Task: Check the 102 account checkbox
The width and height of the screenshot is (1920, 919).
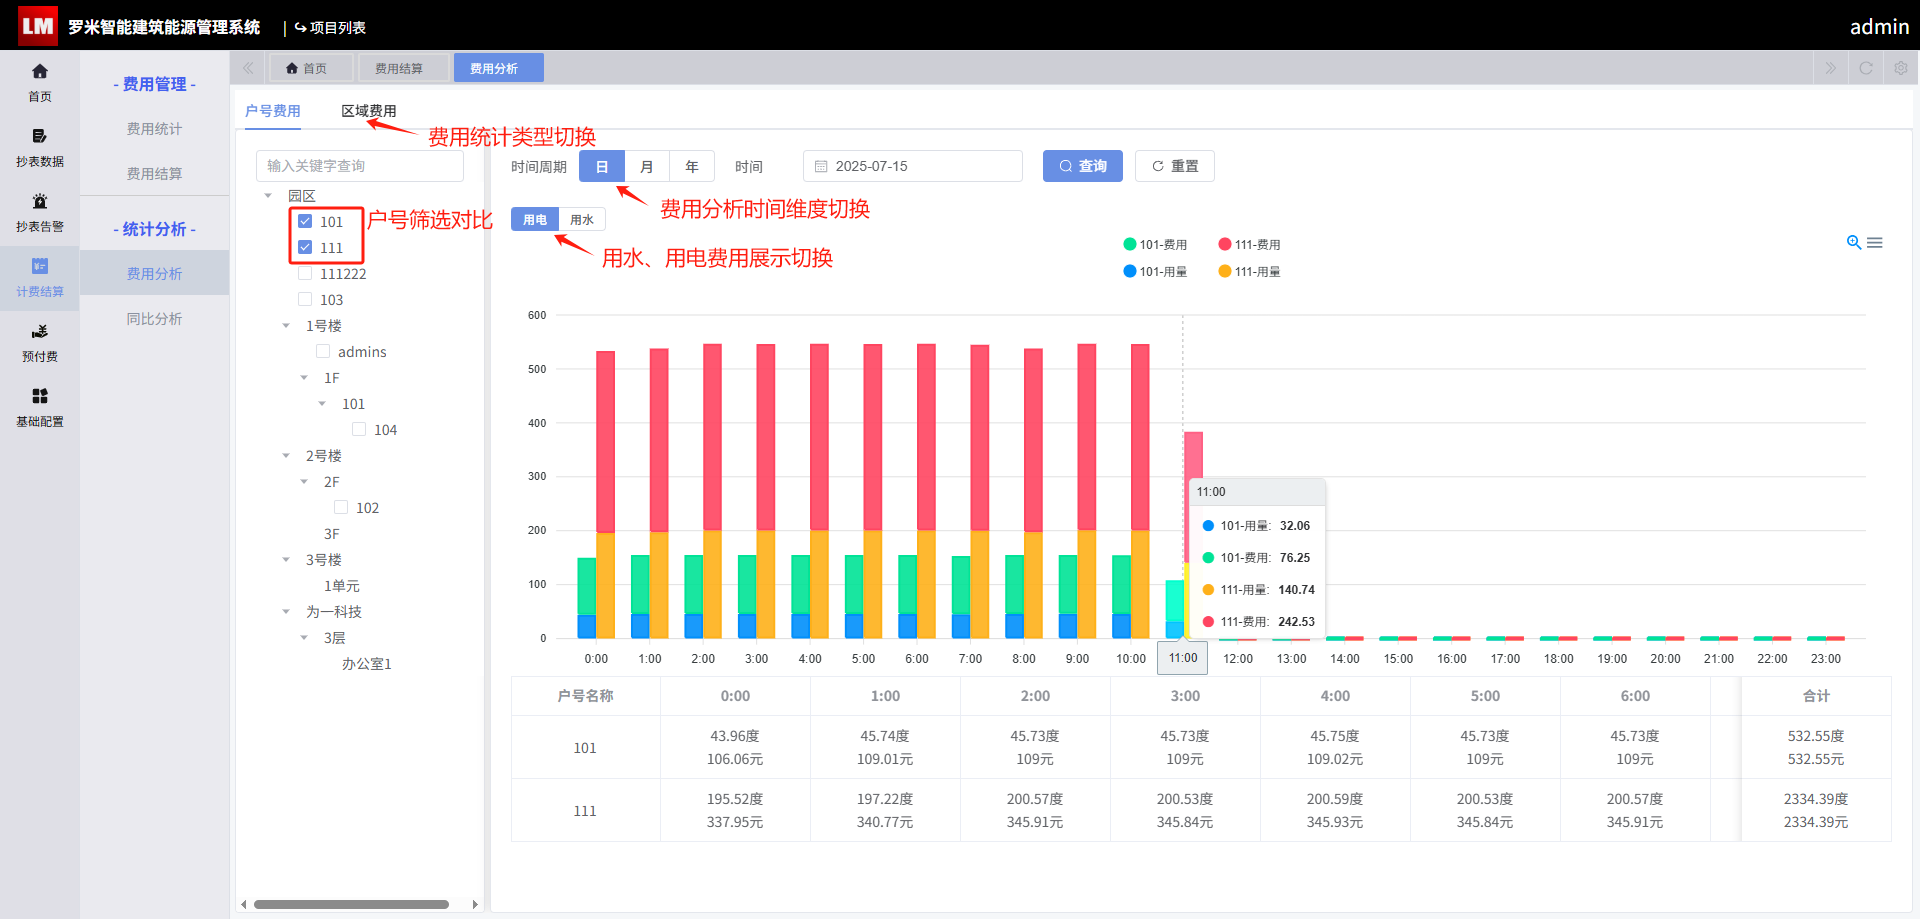Action: (341, 507)
